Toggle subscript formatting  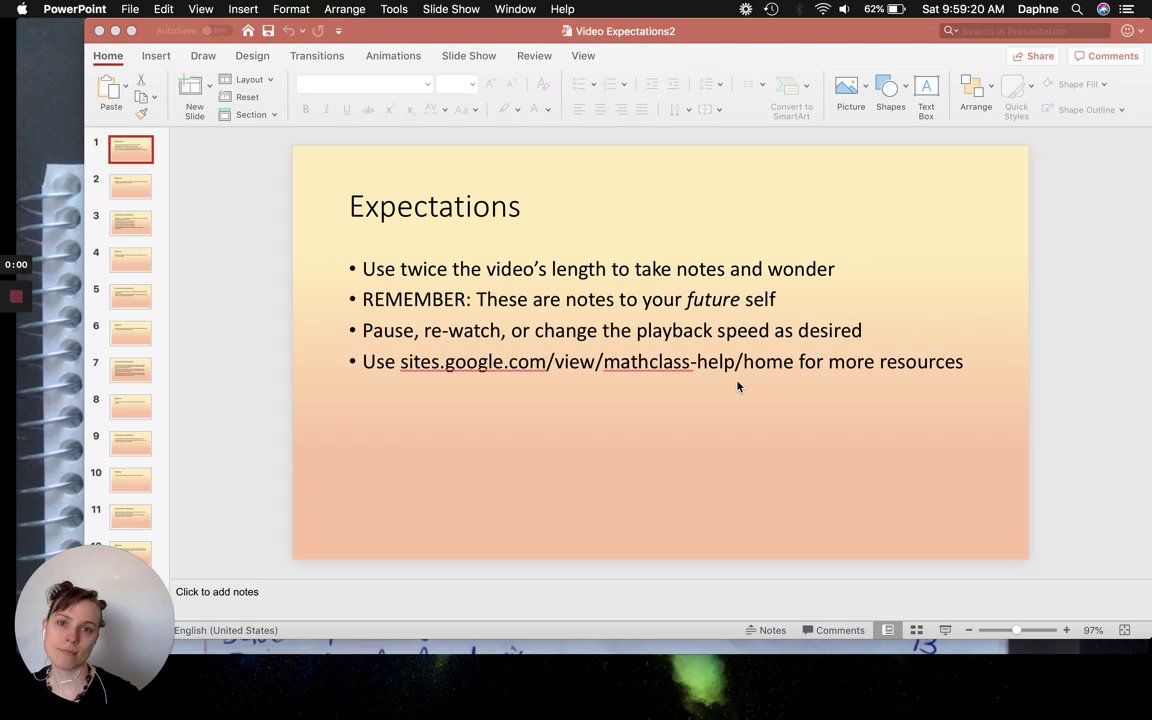click(411, 109)
